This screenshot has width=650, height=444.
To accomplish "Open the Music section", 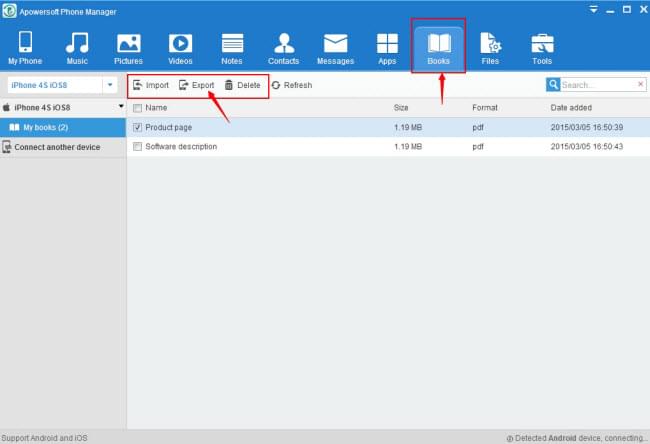I will tap(77, 48).
